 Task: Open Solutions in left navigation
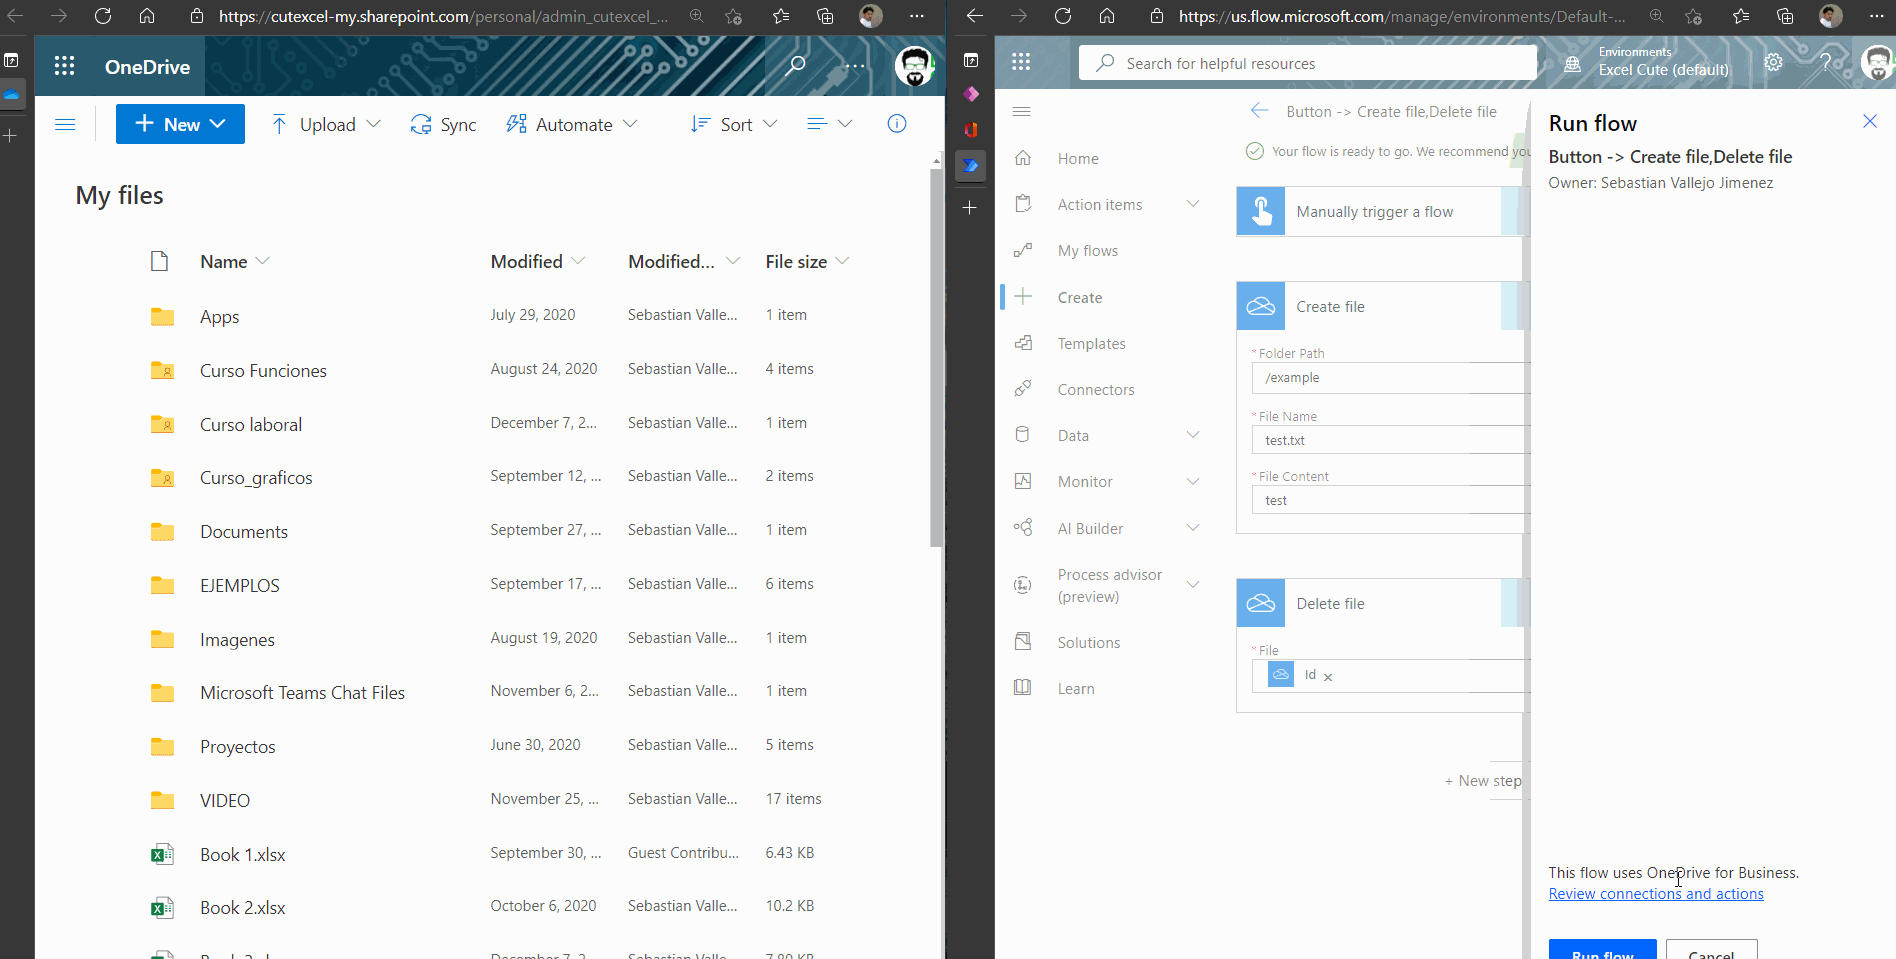coord(1088,642)
